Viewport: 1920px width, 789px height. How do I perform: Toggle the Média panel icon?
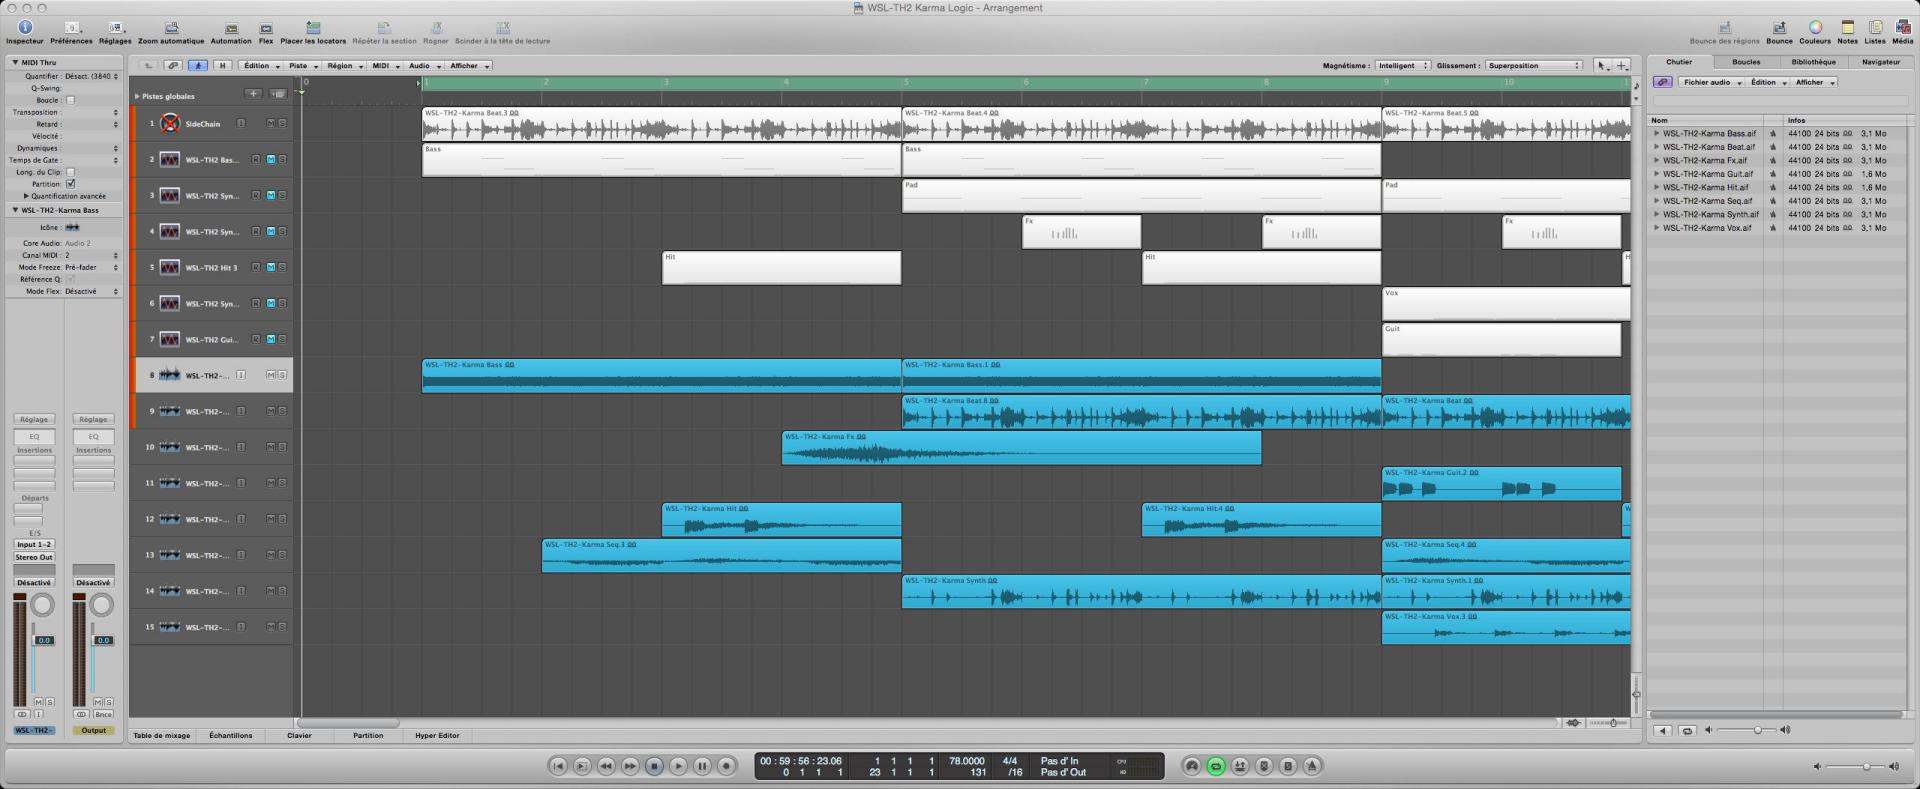[1903, 28]
